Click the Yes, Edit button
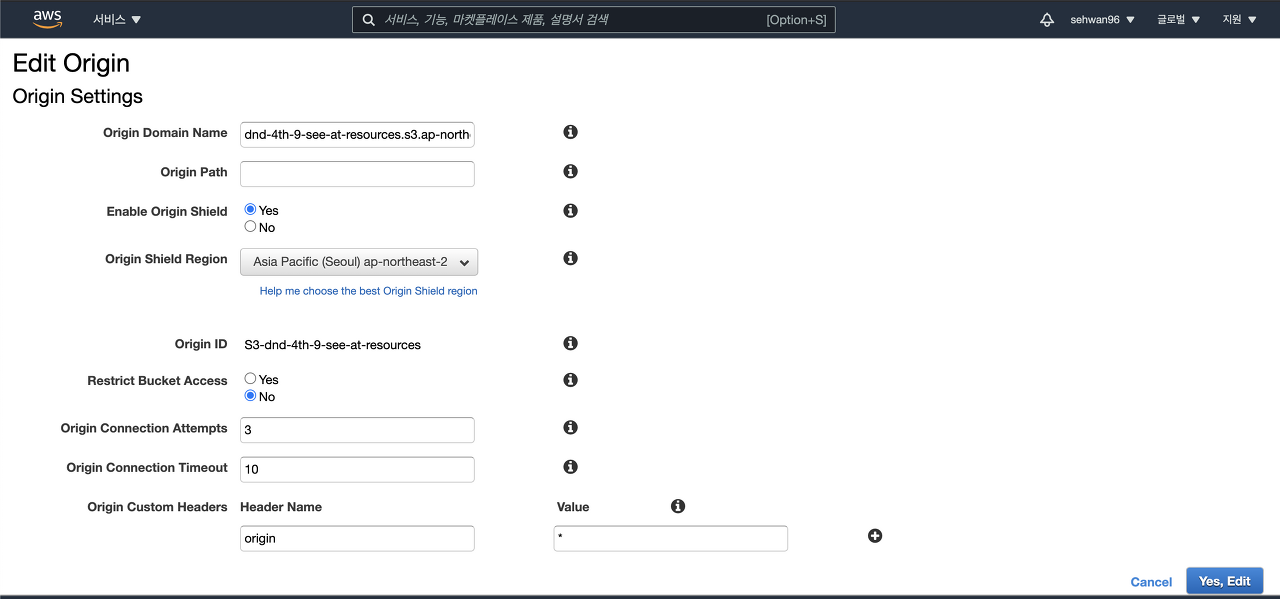This screenshot has width=1280, height=599. [1225, 581]
